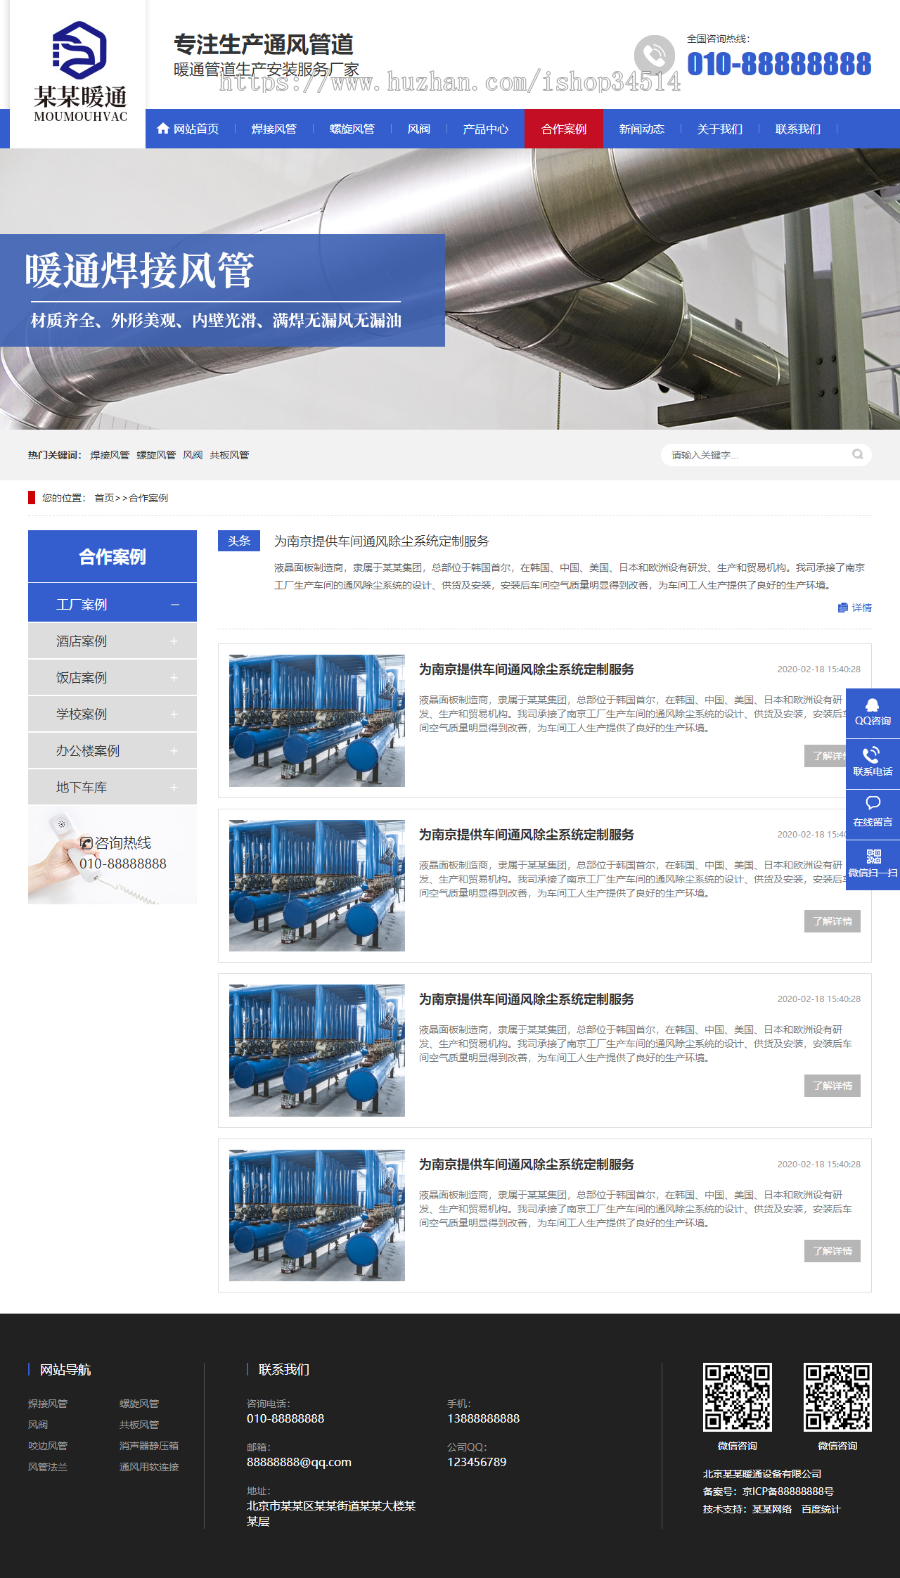Click the second footer 微信咨询 QR code
900x1578 pixels.
837,1397
